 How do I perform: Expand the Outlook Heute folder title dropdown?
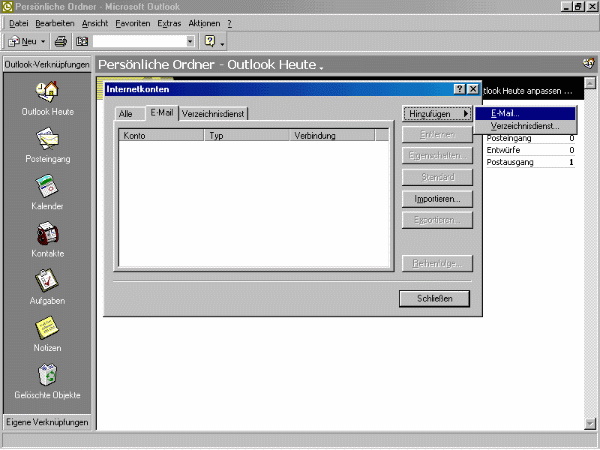click(x=321, y=68)
